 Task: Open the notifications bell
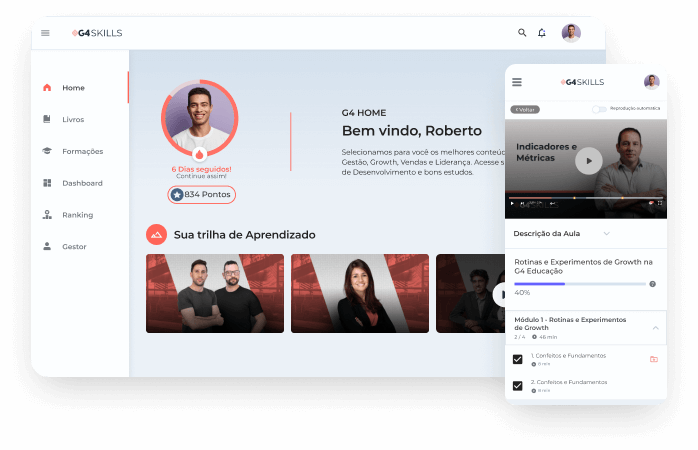(x=542, y=33)
